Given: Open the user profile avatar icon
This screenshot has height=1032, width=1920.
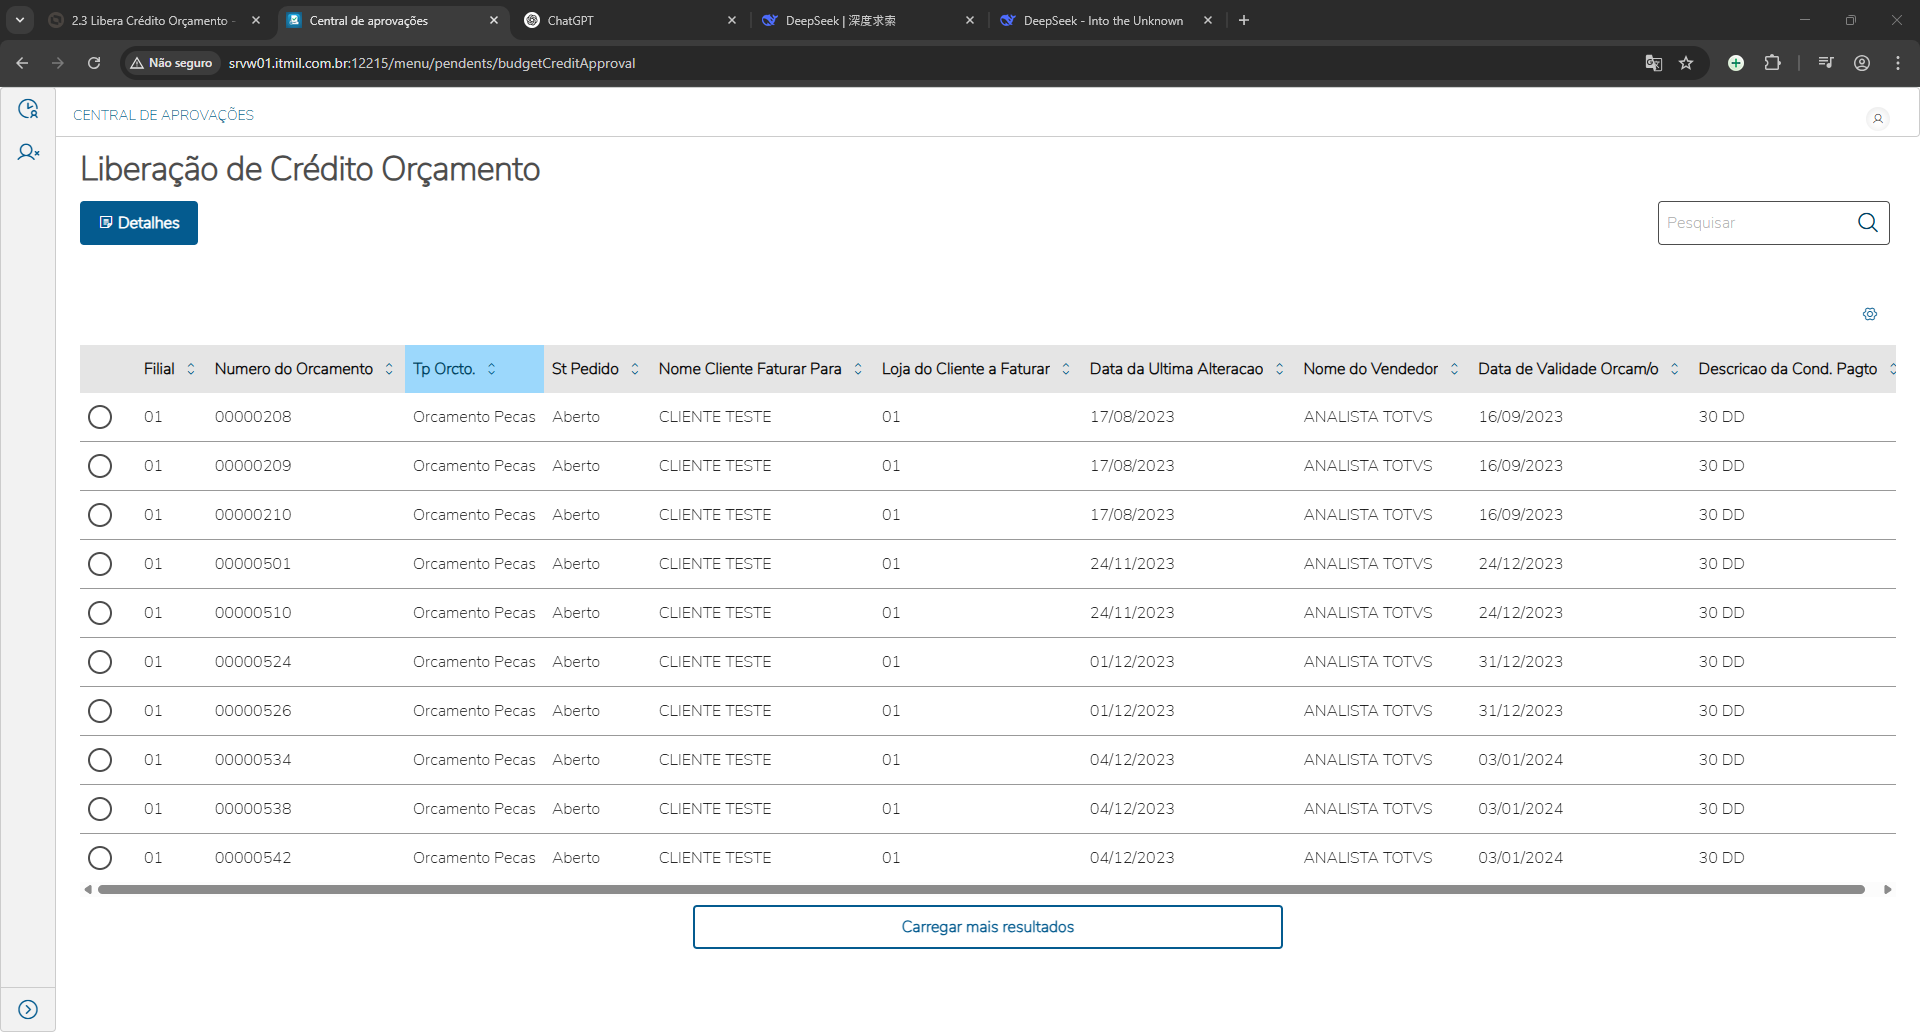Looking at the screenshot, I should [1877, 118].
